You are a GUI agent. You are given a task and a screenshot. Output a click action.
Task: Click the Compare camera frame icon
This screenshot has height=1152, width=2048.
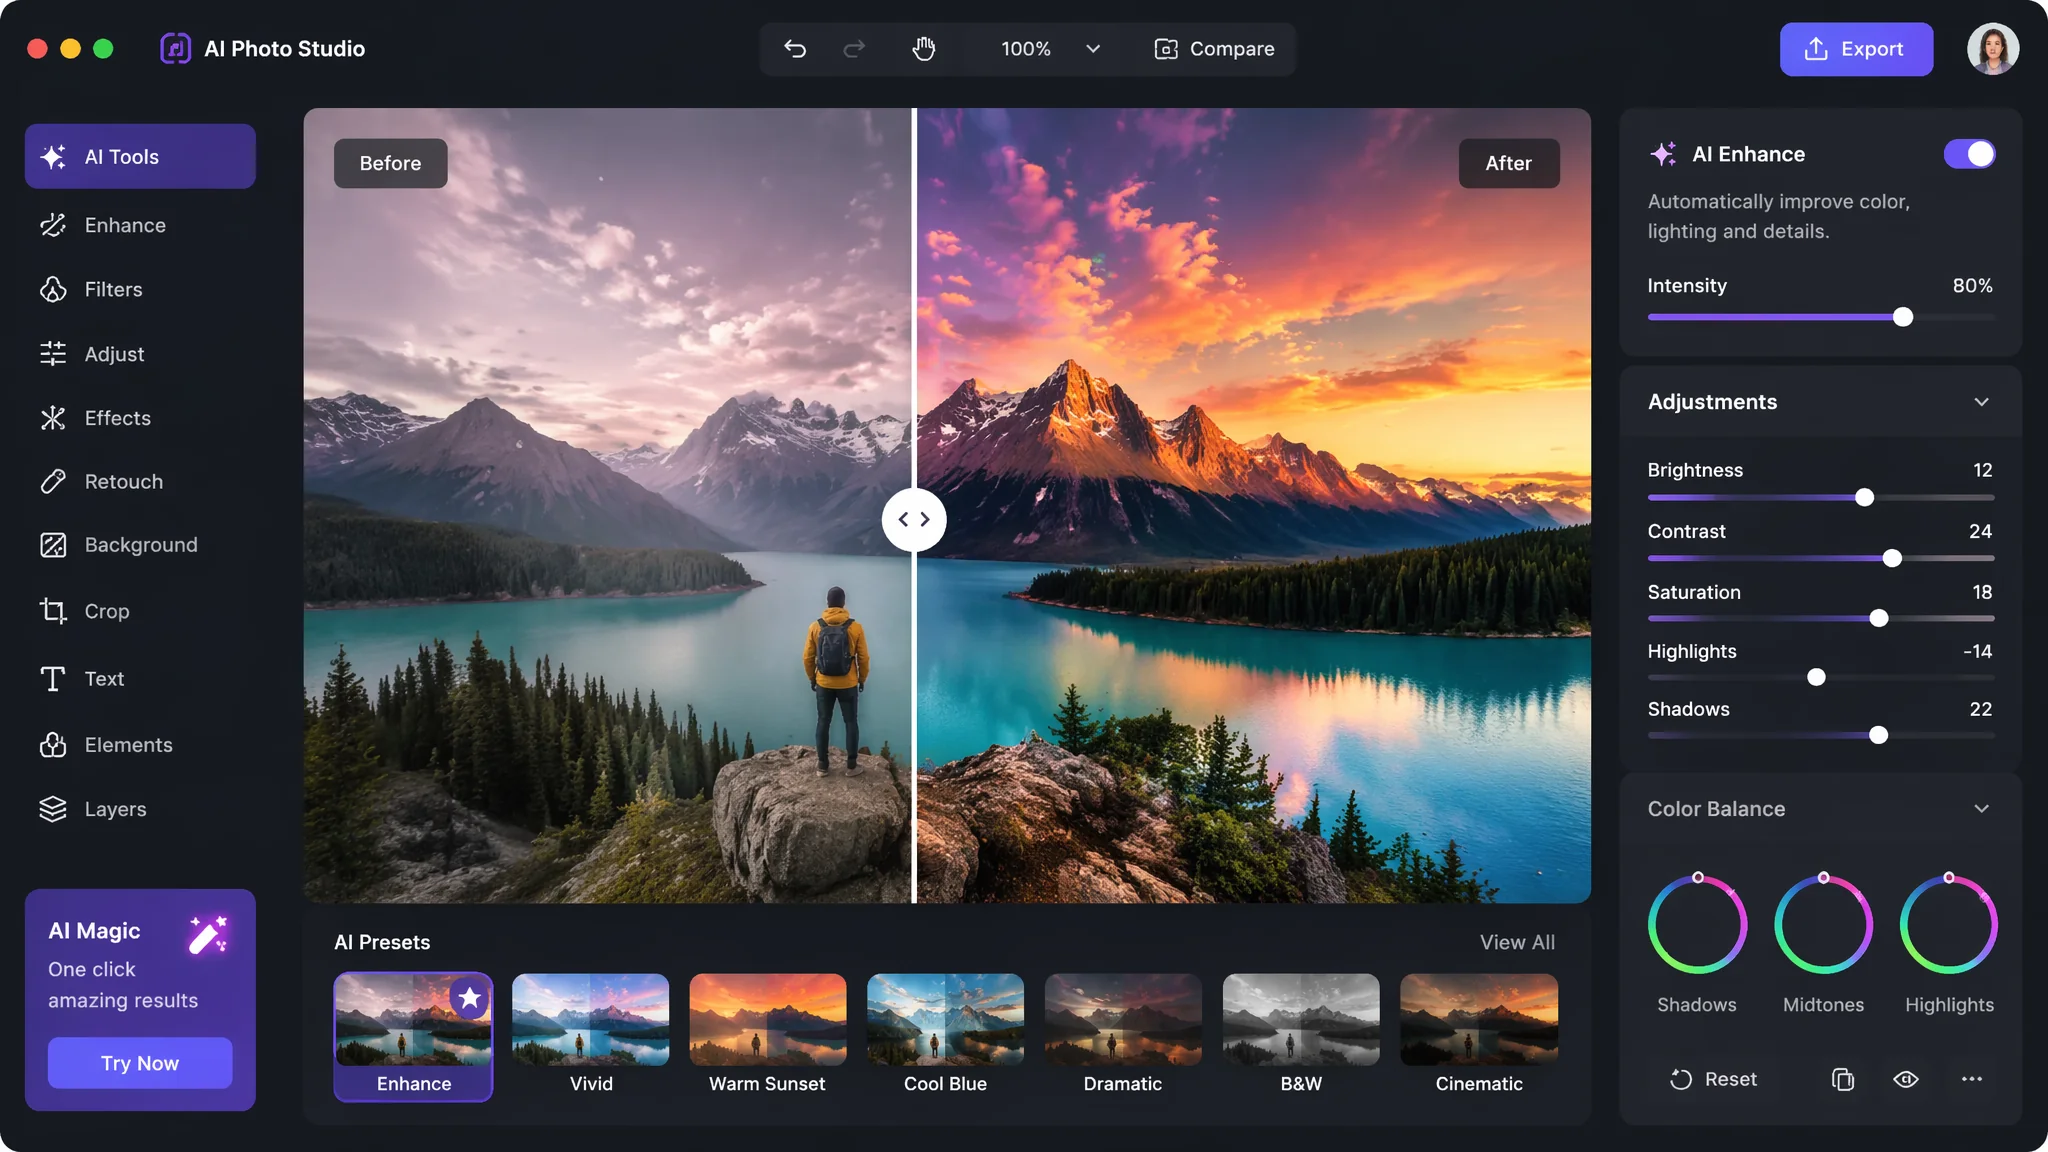[1166, 49]
